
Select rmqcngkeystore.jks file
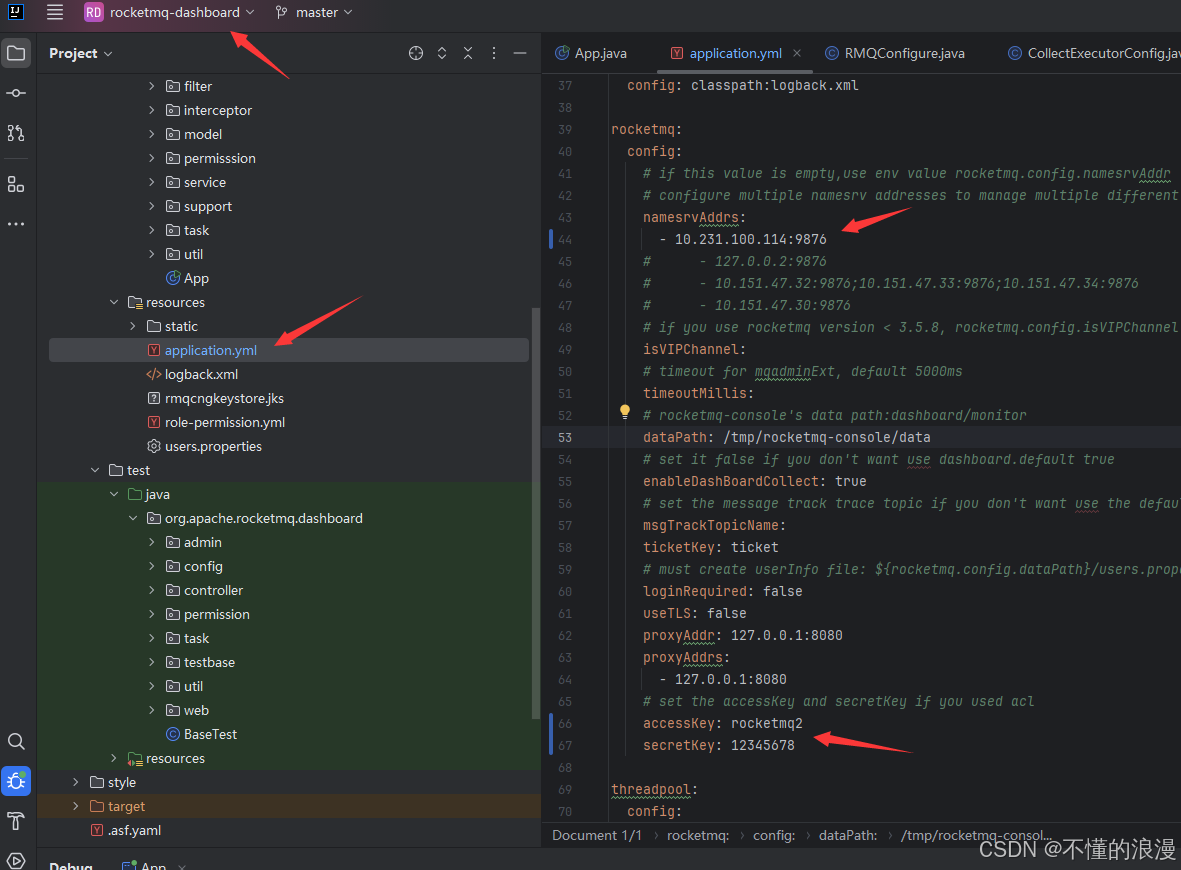click(x=215, y=398)
